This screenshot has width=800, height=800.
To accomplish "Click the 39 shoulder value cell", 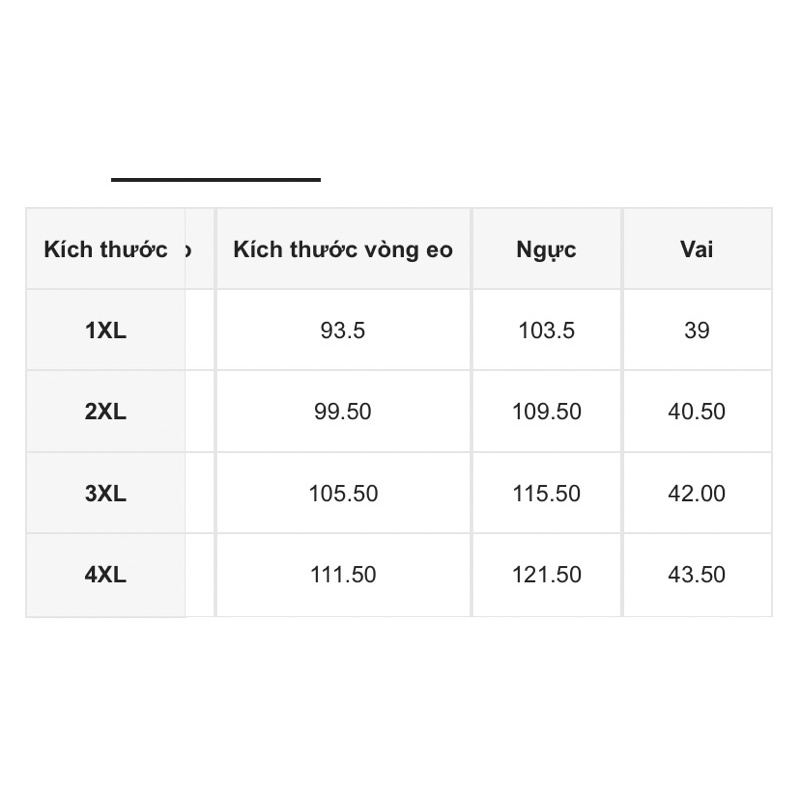I will [x=697, y=330].
